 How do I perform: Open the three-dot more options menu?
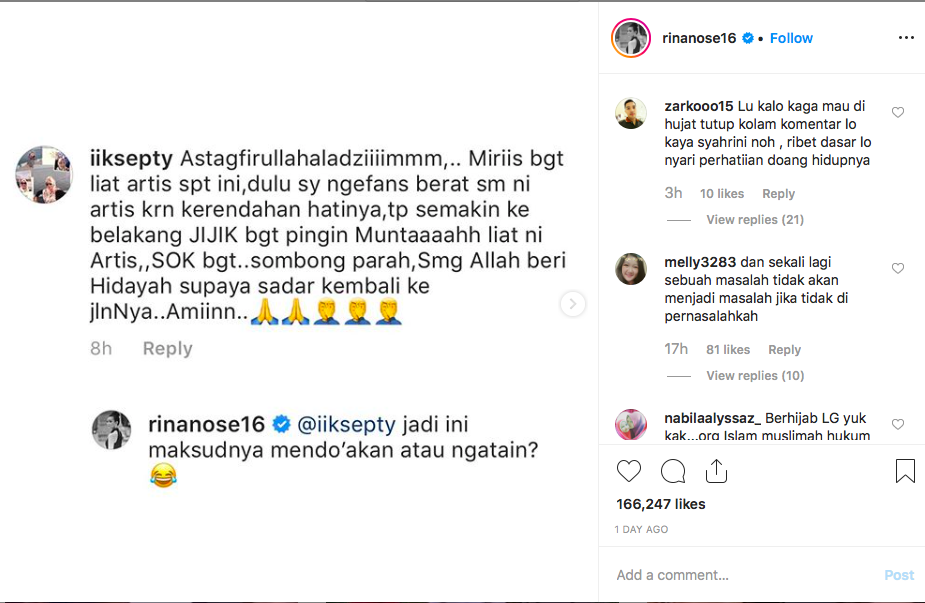[x=906, y=38]
